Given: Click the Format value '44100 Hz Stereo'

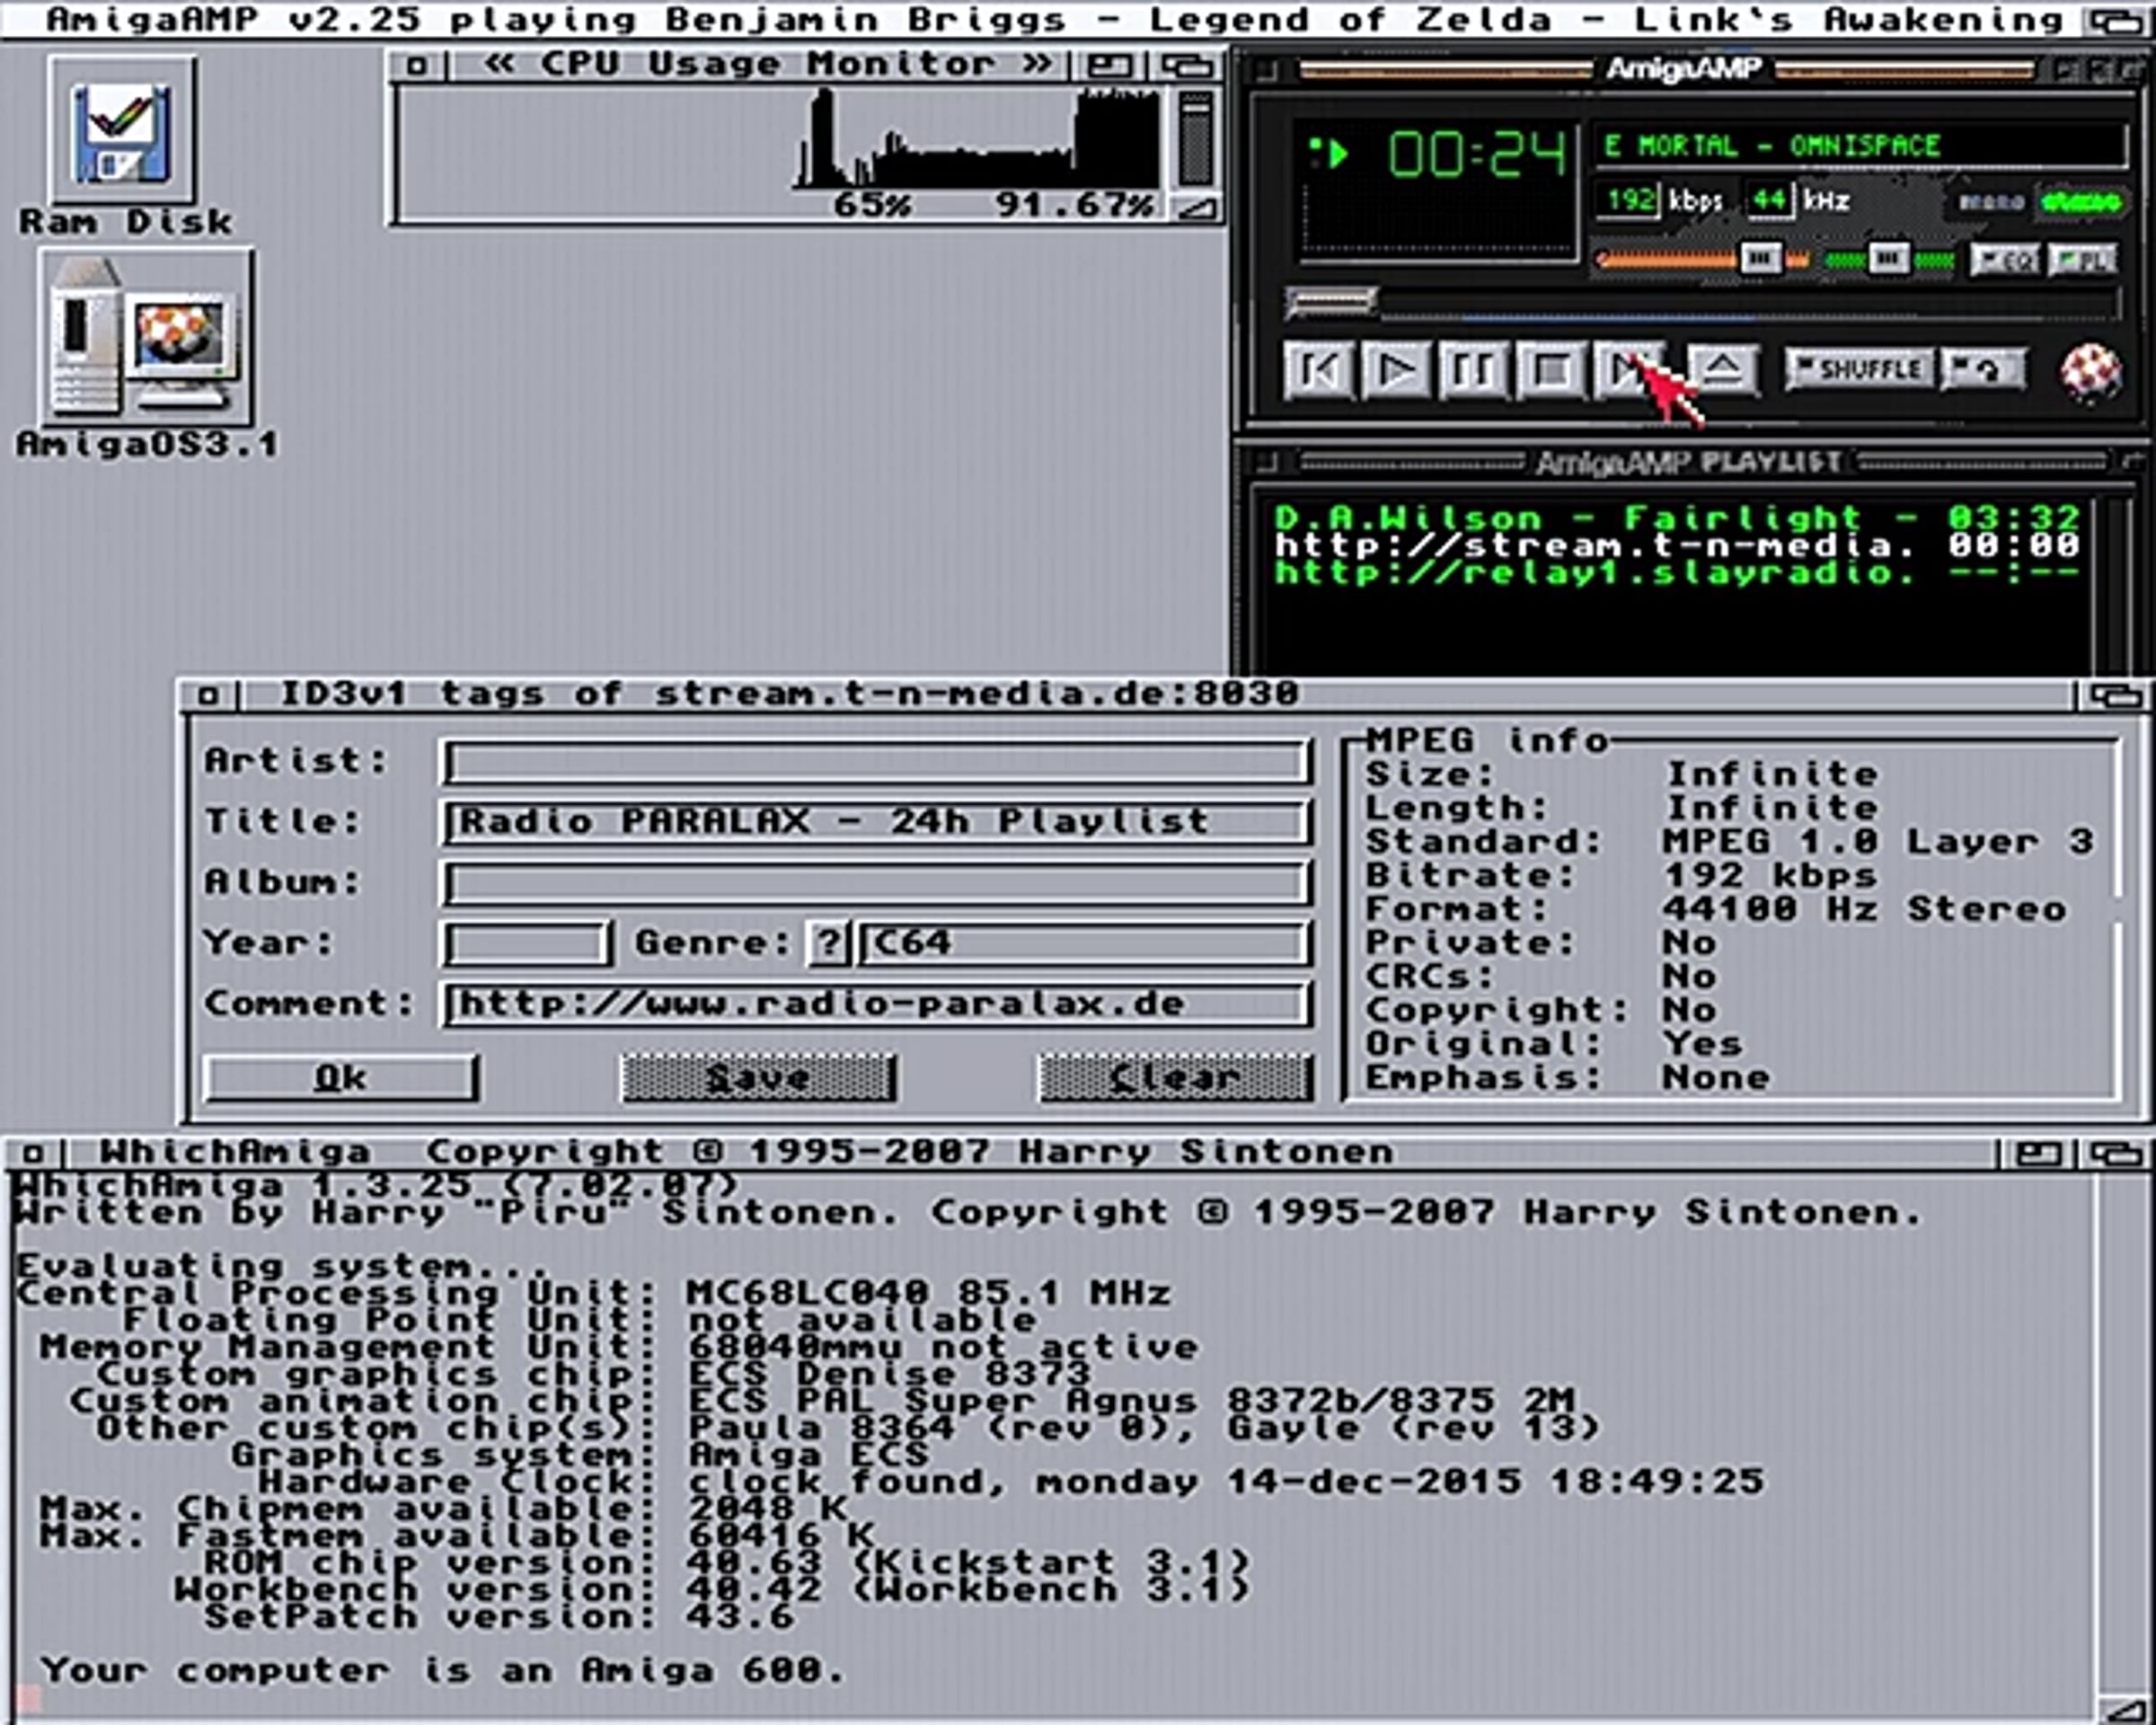Looking at the screenshot, I should pyautogui.click(x=1864, y=909).
